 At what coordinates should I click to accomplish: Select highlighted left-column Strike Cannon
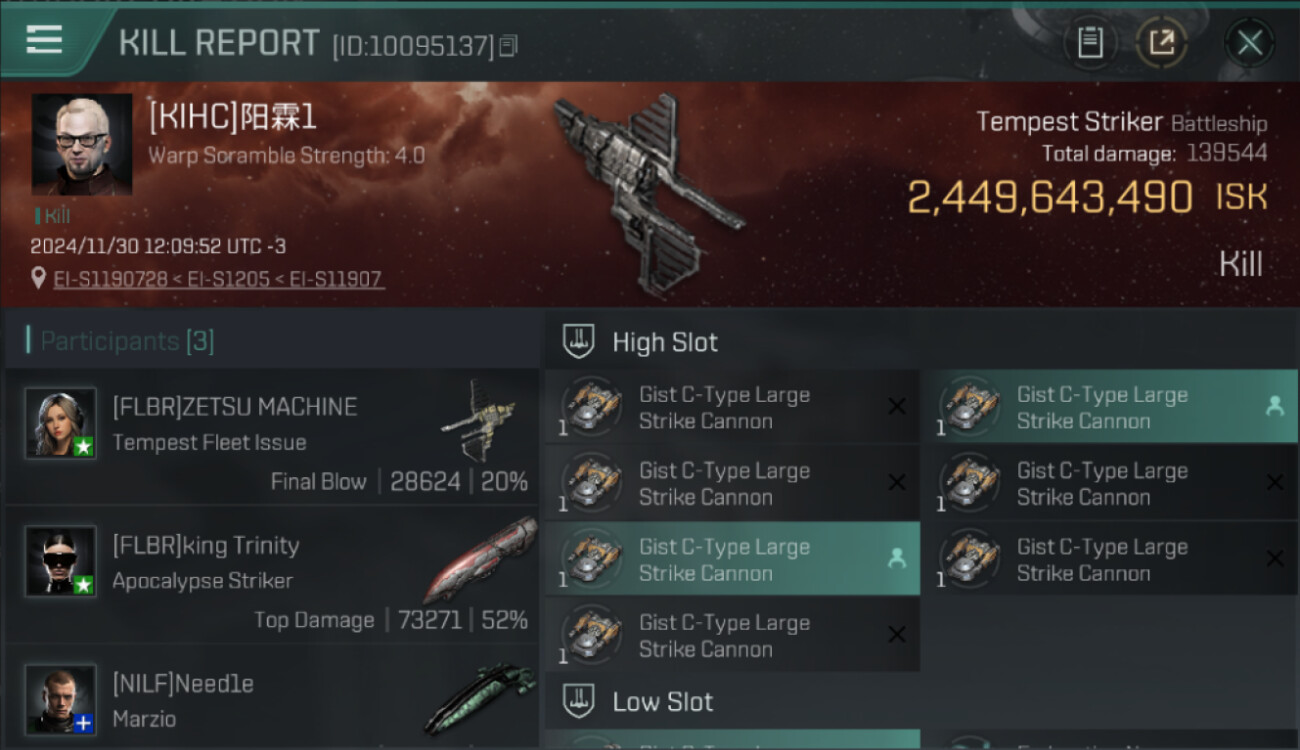(733, 559)
